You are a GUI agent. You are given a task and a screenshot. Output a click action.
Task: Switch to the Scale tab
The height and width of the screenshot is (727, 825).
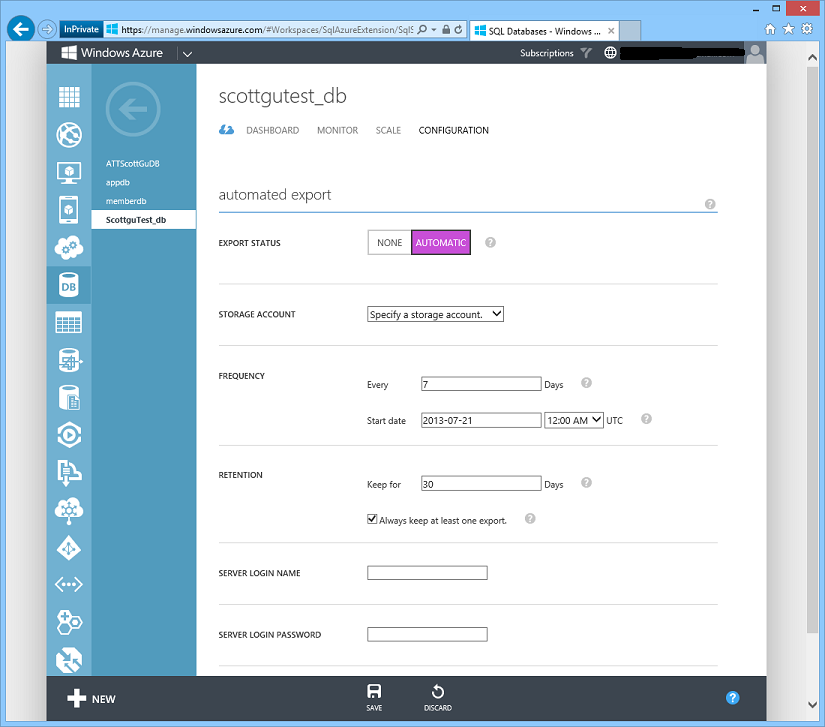pos(388,130)
